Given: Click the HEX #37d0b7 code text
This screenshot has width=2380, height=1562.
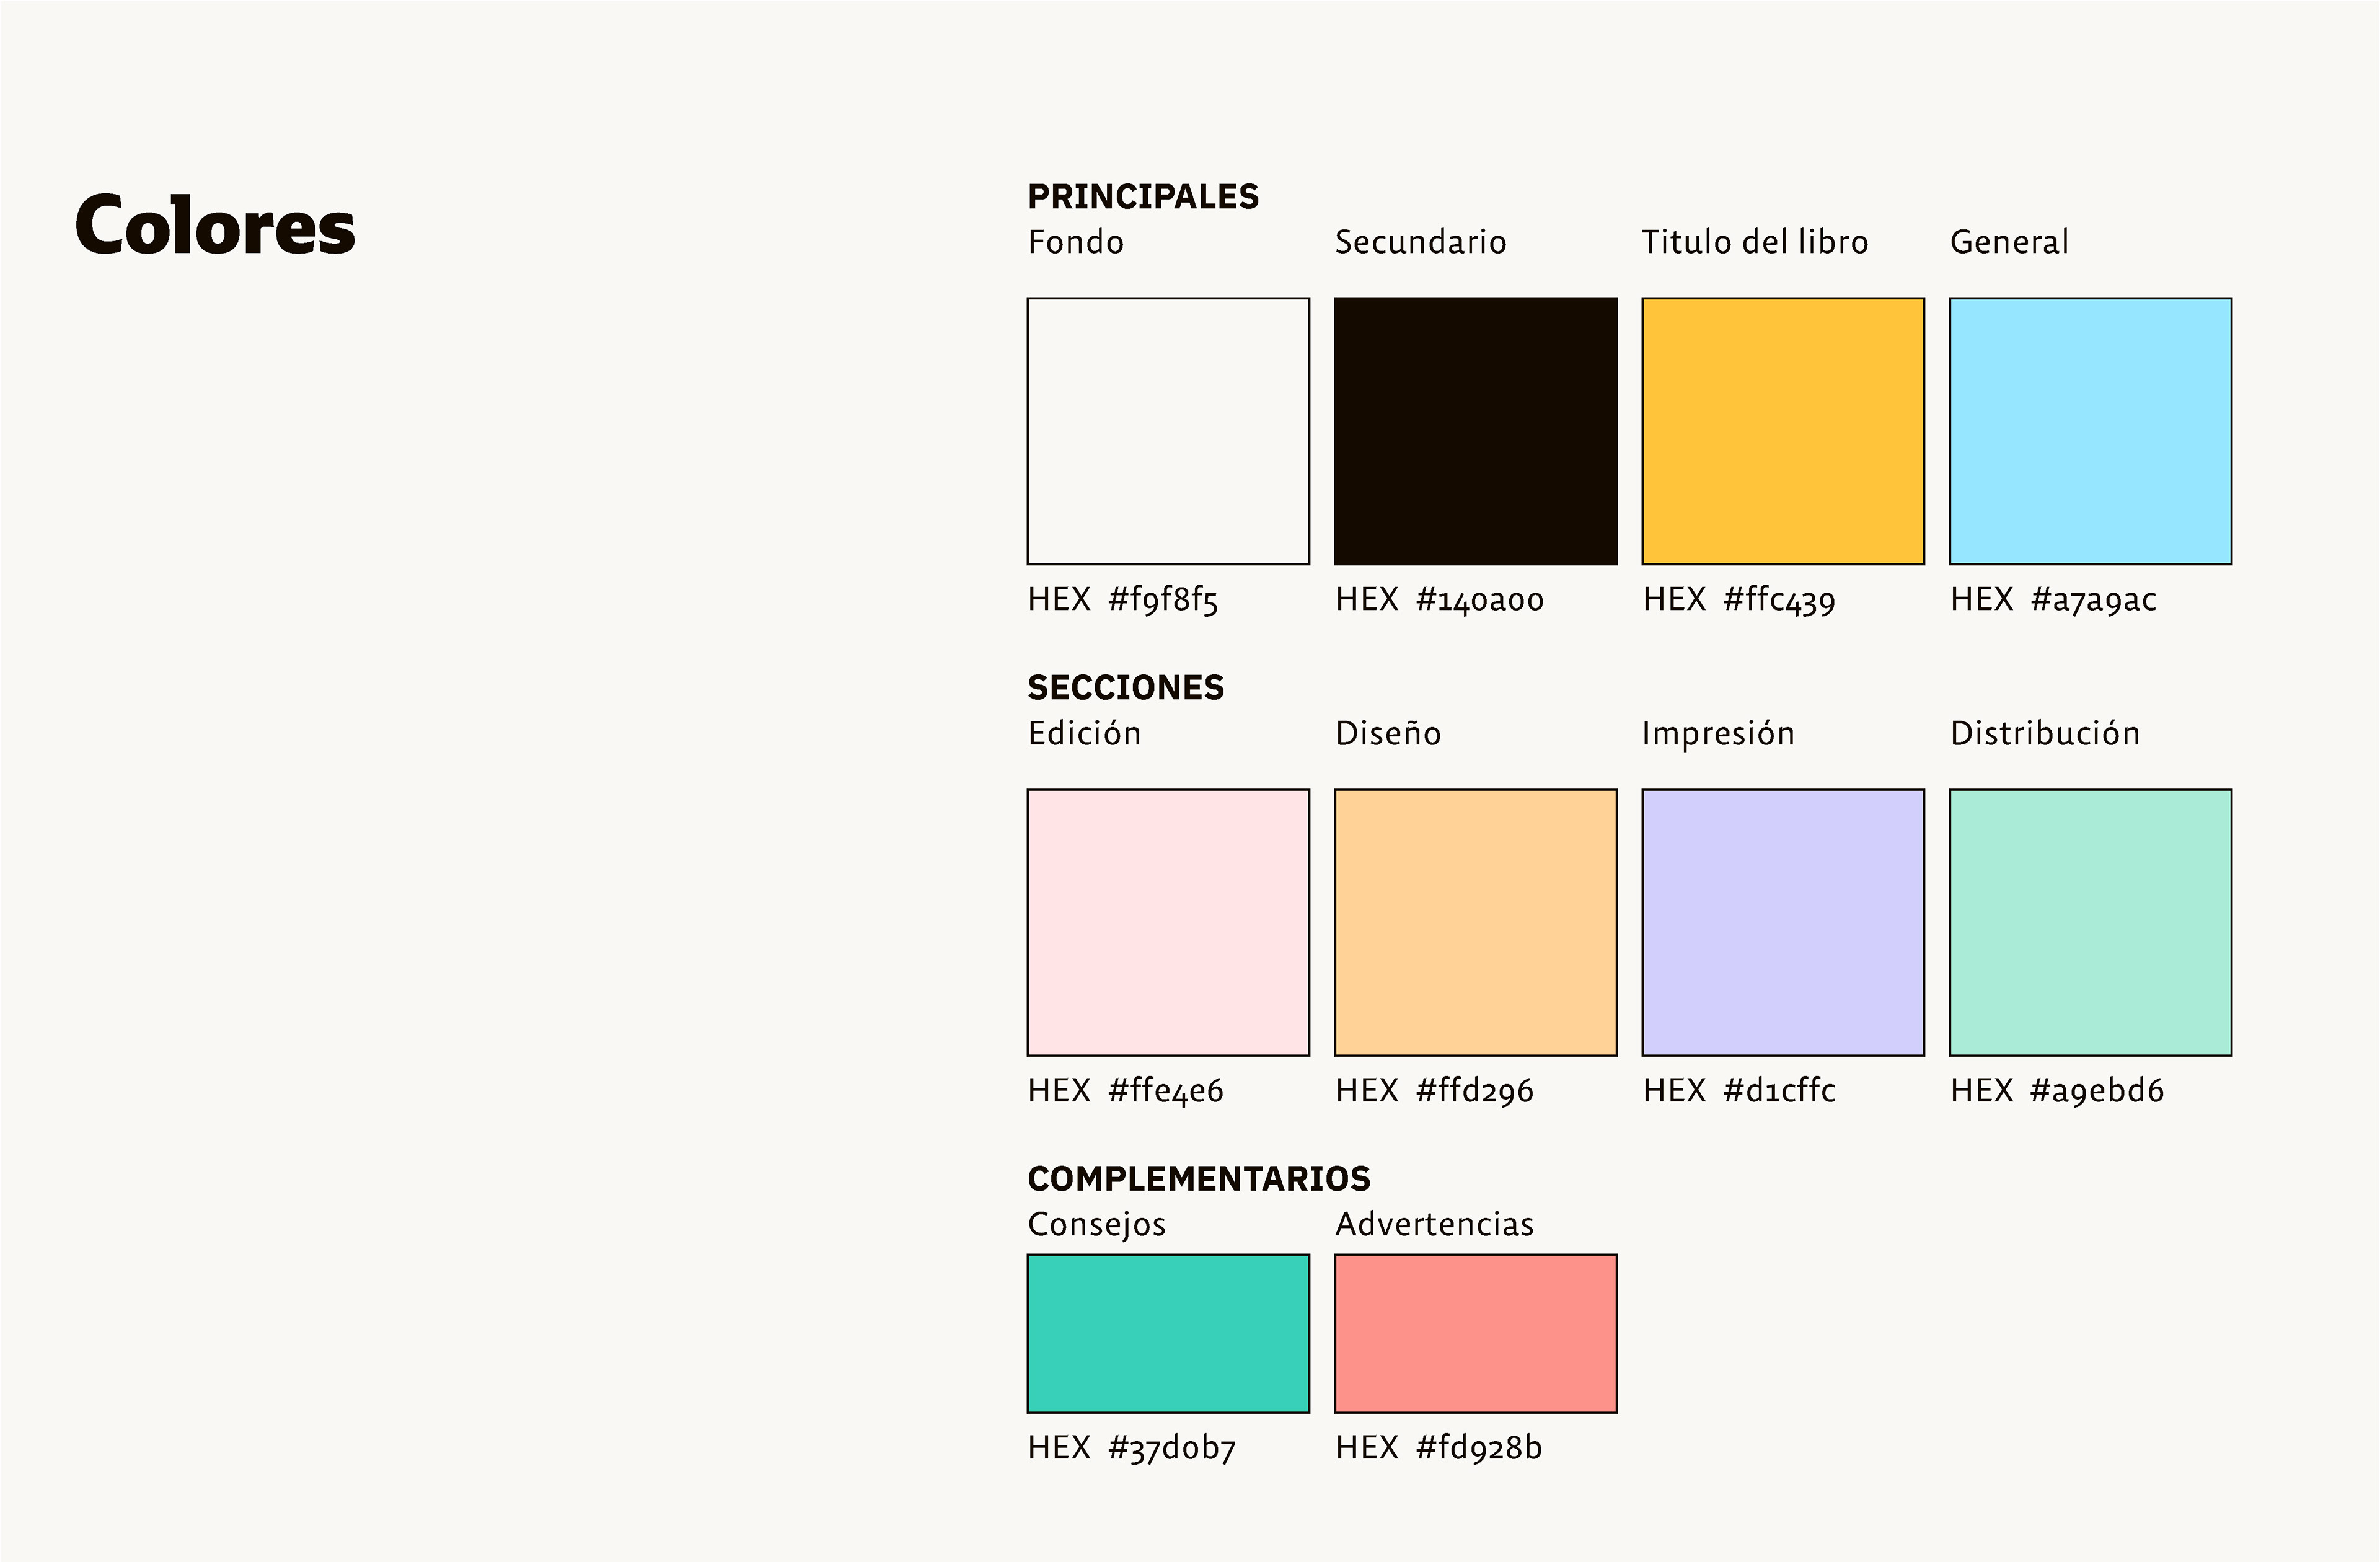Looking at the screenshot, I should click(1131, 1448).
